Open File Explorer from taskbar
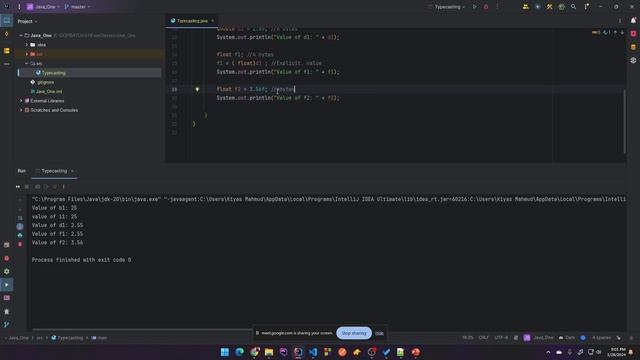 (269, 352)
